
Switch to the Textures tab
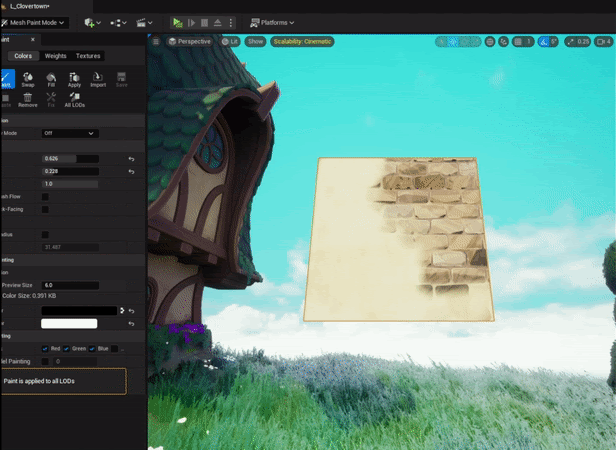click(x=88, y=56)
